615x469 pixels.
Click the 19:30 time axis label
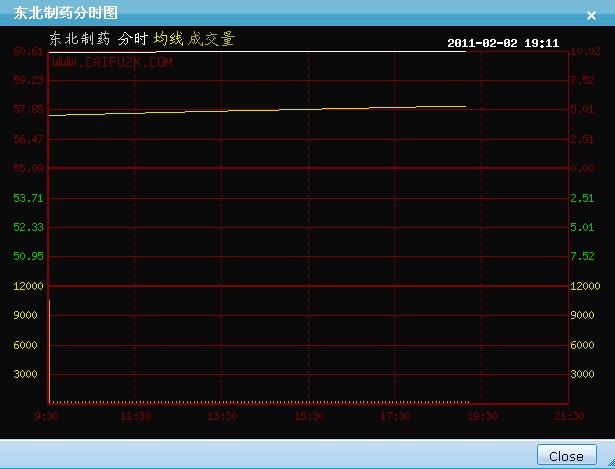482,416
